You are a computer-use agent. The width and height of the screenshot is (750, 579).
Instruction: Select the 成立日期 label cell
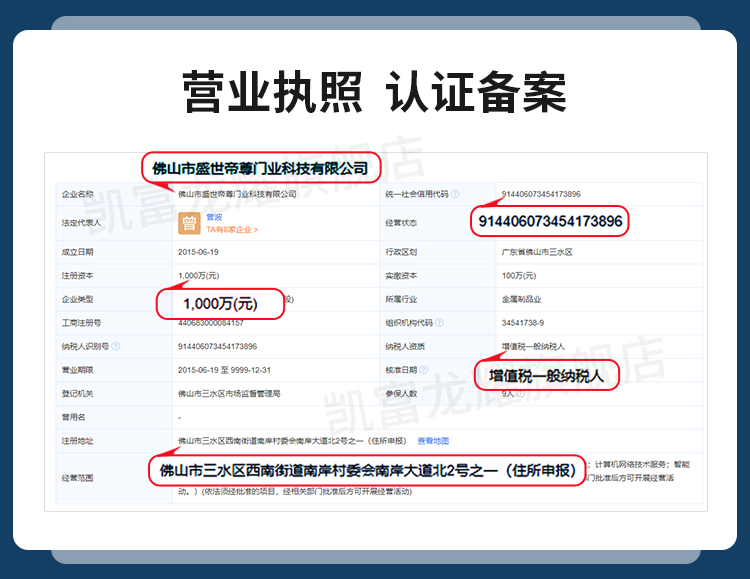114,252
